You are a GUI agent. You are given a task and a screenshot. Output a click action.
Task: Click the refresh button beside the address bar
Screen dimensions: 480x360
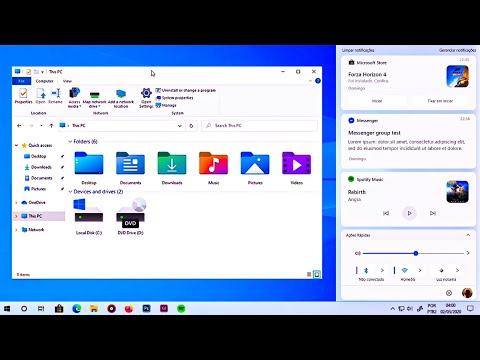(x=191, y=126)
